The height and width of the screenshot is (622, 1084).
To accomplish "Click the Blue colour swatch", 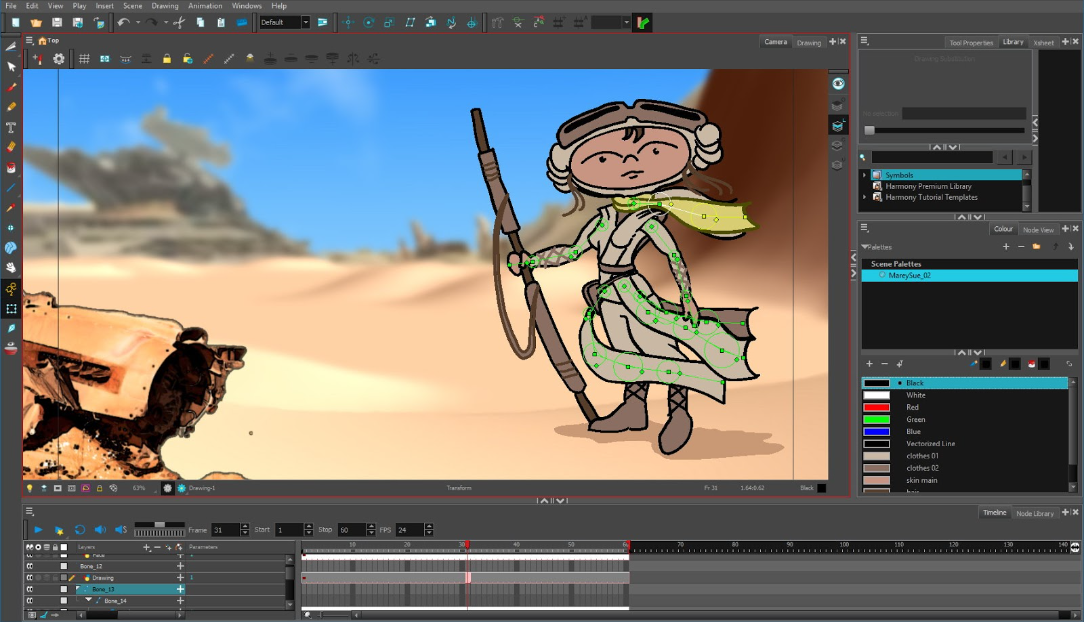I will click(876, 432).
